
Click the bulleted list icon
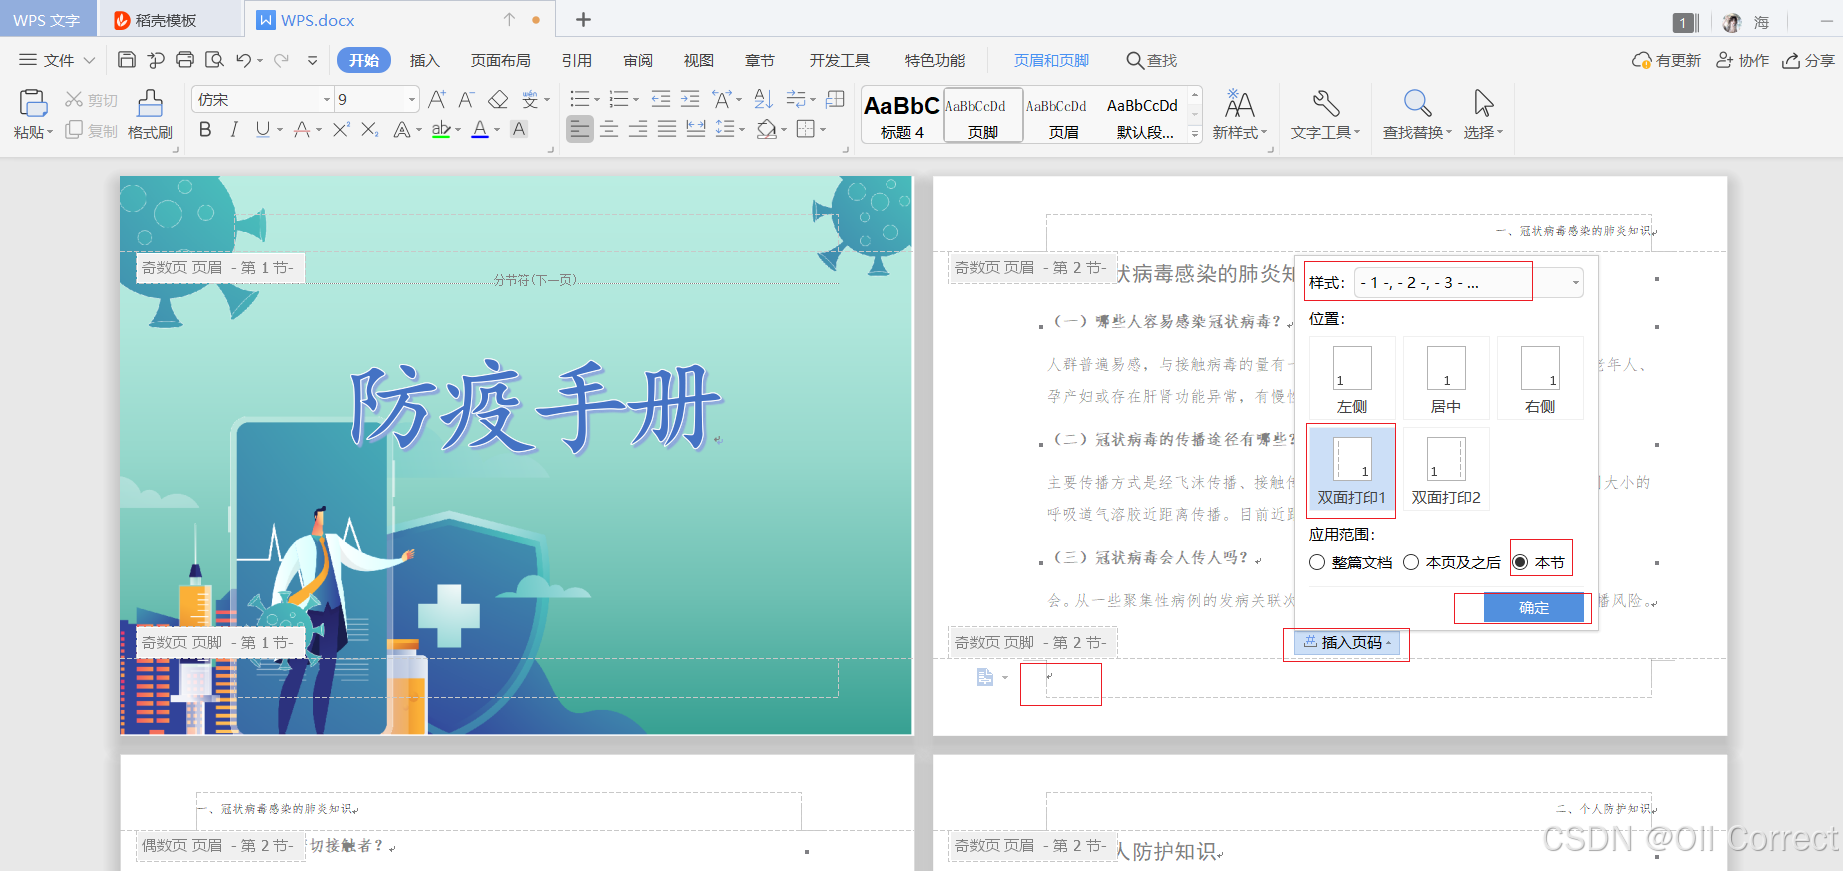coord(579,99)
